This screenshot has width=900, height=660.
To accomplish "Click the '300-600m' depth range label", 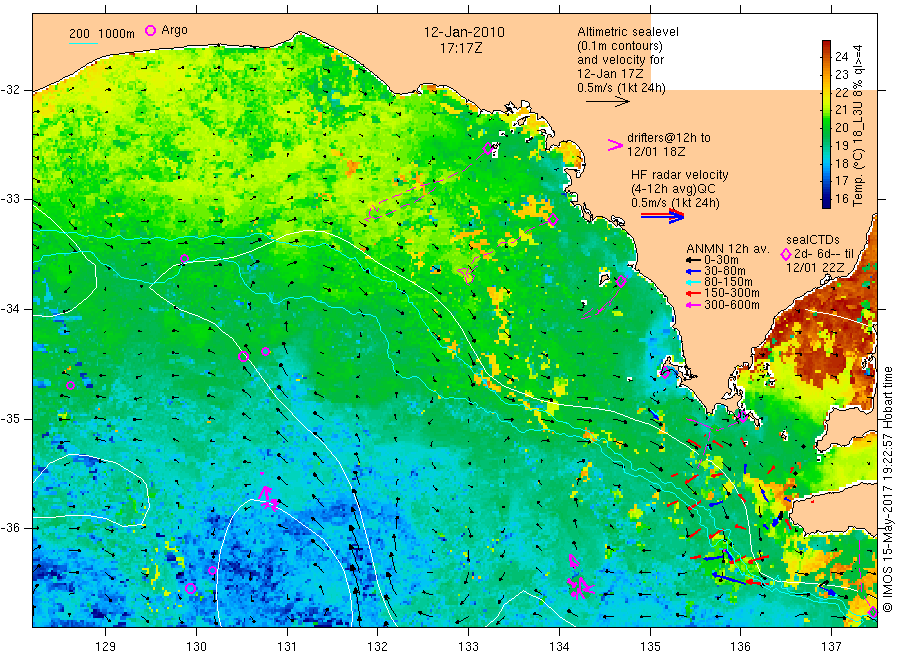I will coord(732,305).
